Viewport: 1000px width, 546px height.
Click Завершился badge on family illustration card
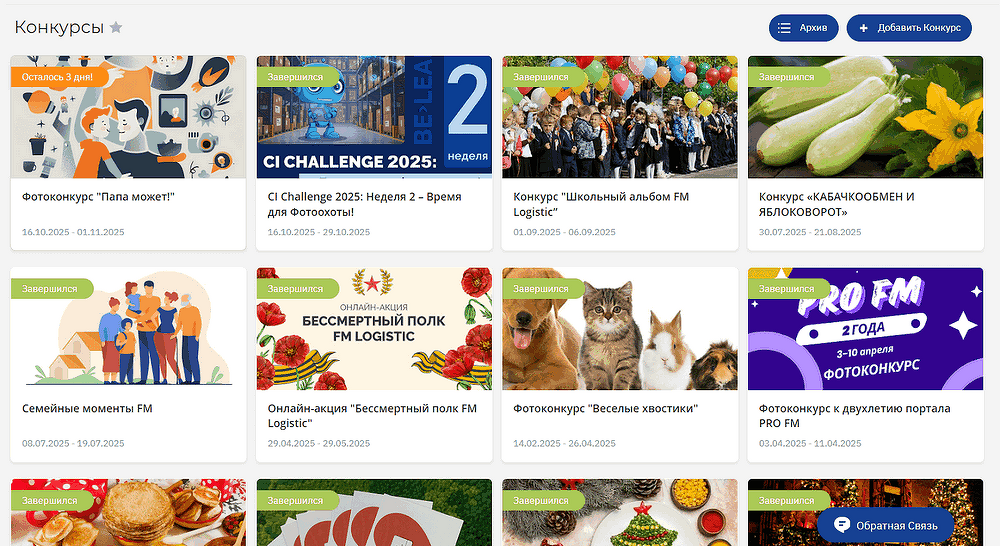click(x=50, y=288)
